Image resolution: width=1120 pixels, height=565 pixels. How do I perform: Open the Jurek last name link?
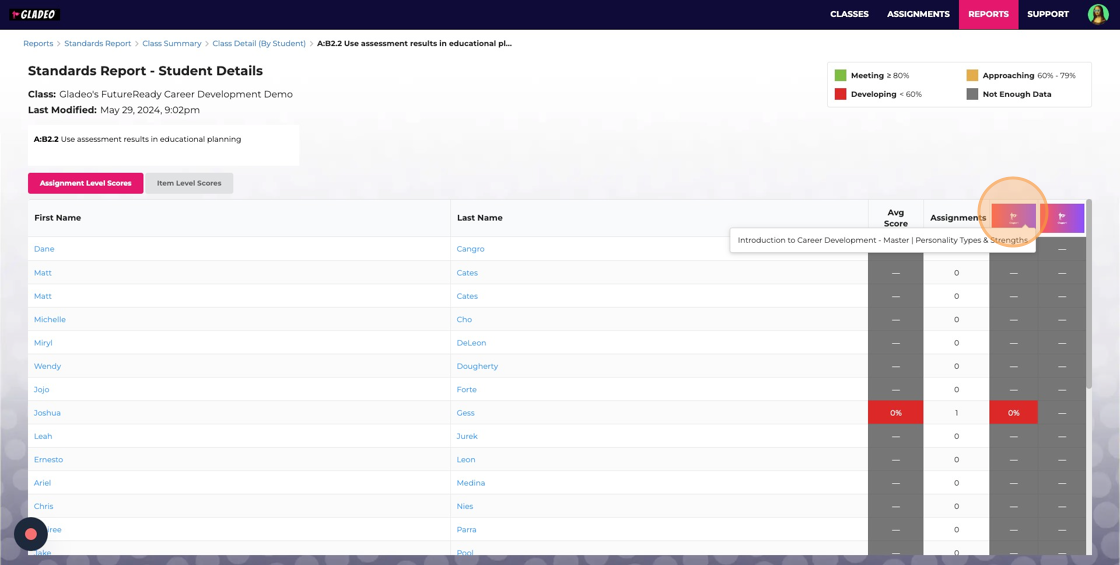(x=467, y=436)
